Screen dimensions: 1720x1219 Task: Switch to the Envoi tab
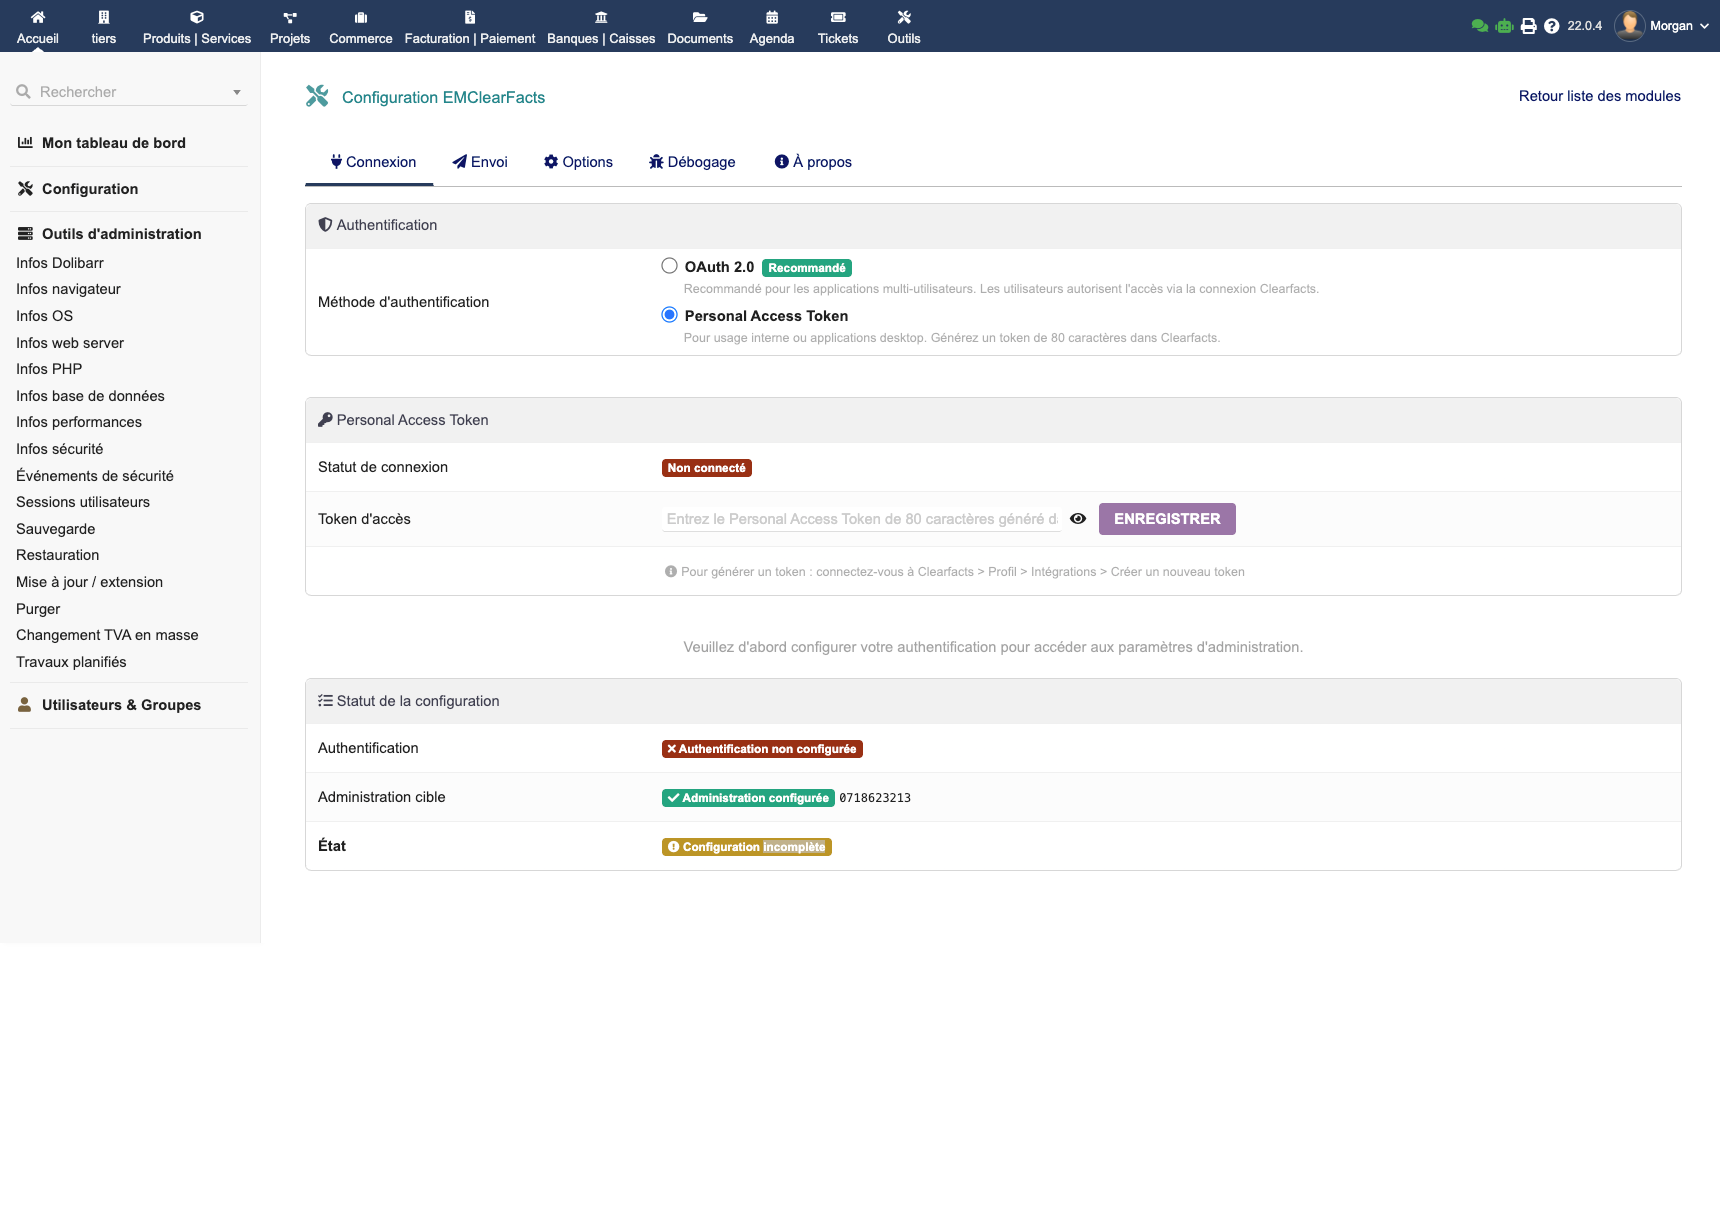coord(481,161)
